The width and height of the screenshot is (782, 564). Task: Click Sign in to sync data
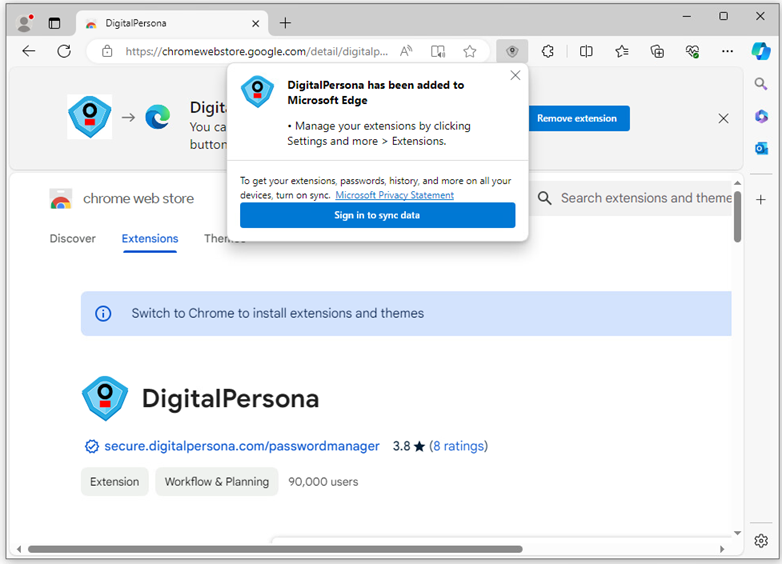(x=378, y=215)
